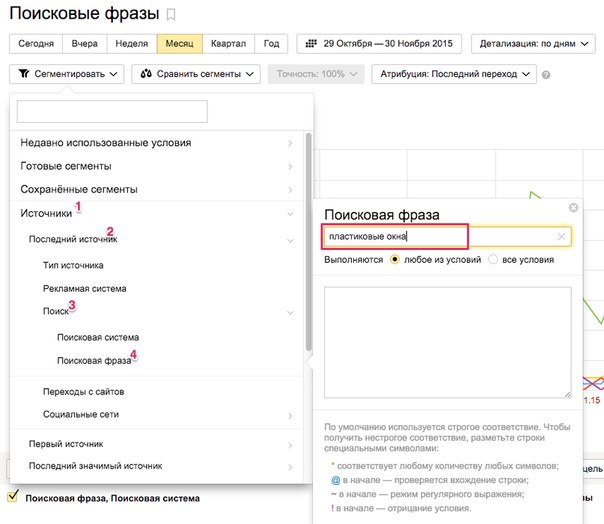Screen dimensions: 604x524
Task: Open the Сравнить сегменты dropdown
Action: 196,74
